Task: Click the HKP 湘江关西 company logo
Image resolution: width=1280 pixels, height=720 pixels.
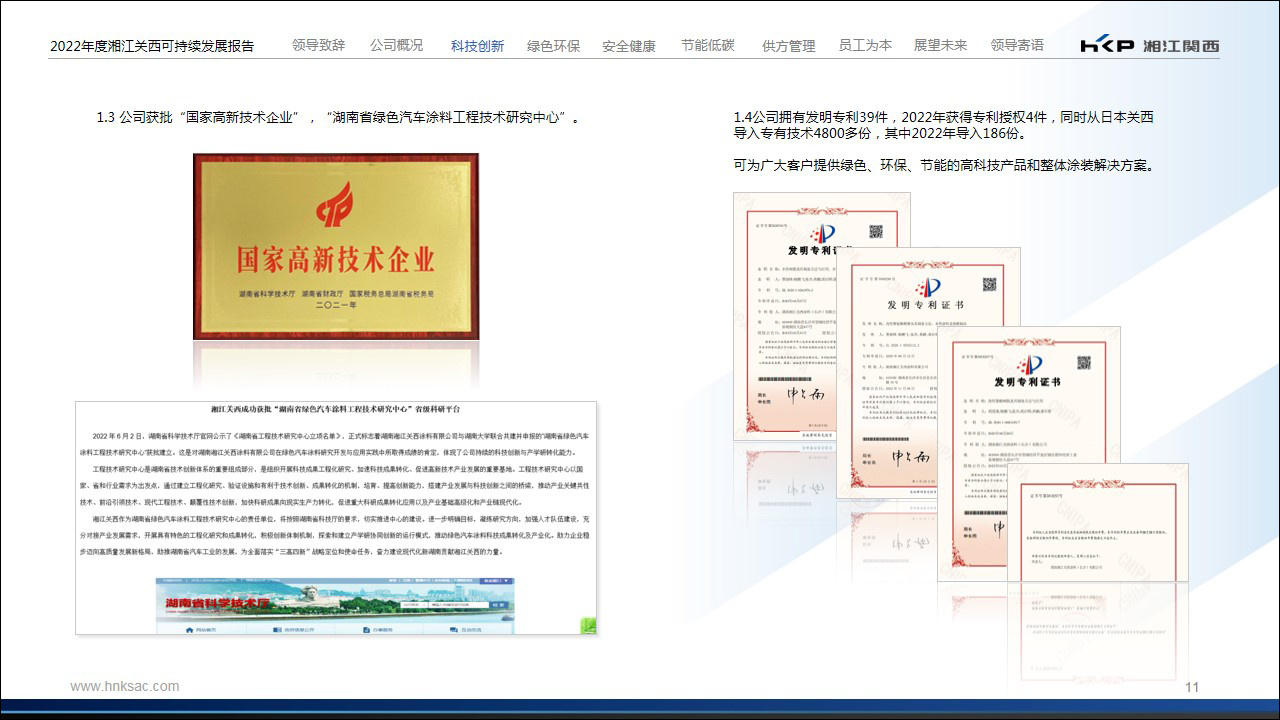Action: (1150, 45)
